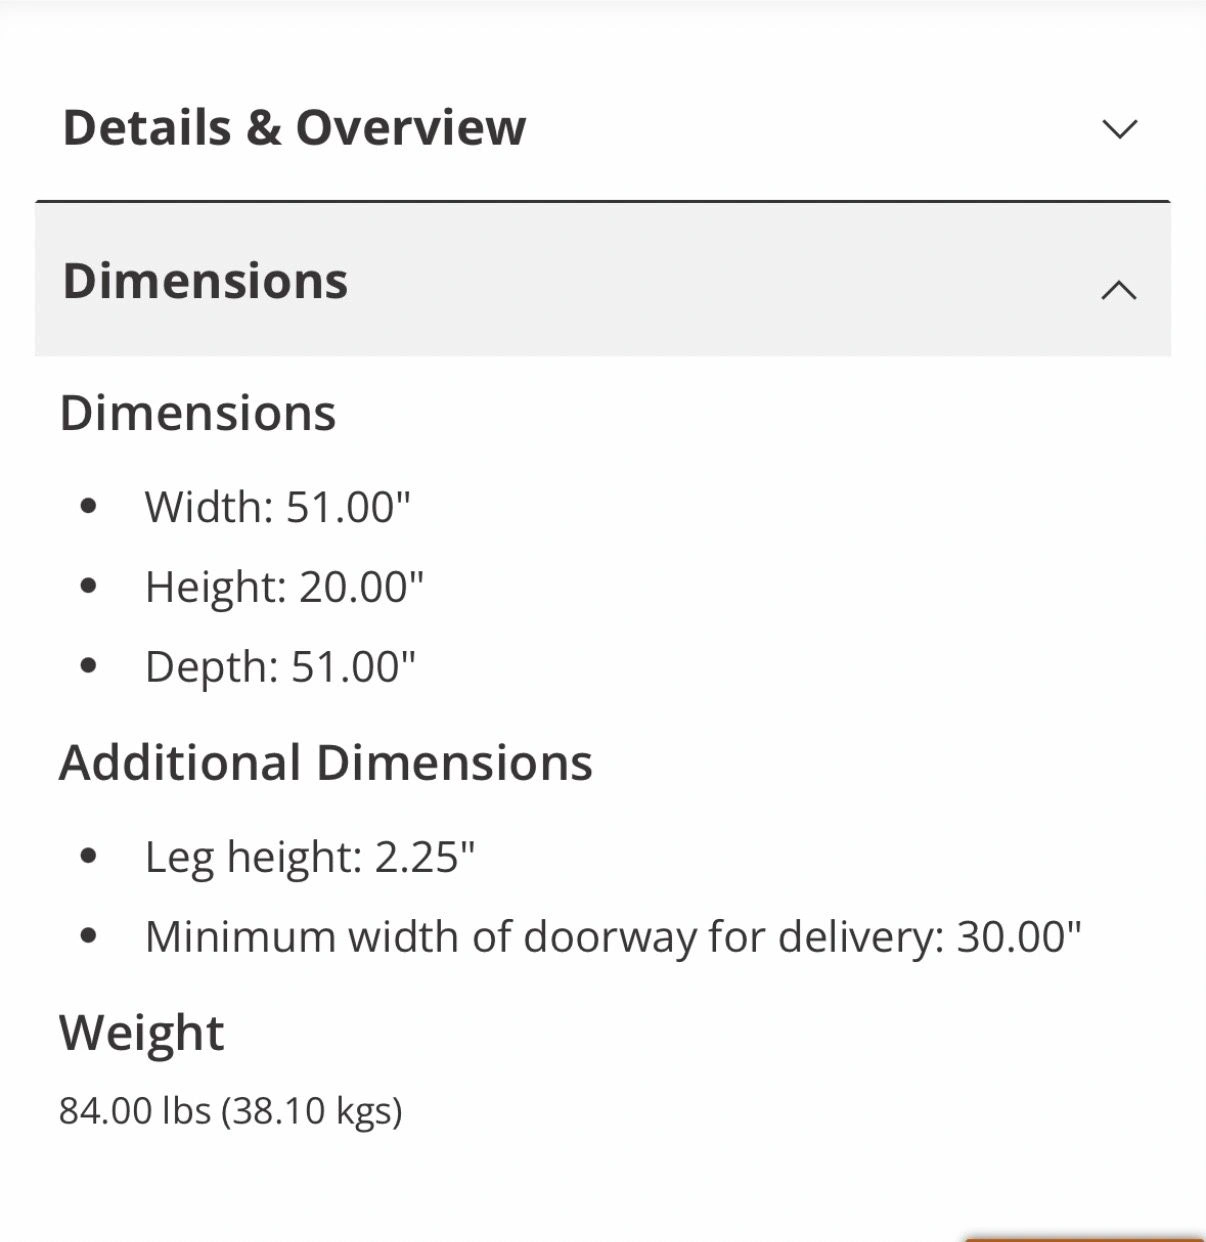The height and width of the screenshot is (1242, 1206).
Task: Select the Additional Dimensions heading
Action: [326, 763]
